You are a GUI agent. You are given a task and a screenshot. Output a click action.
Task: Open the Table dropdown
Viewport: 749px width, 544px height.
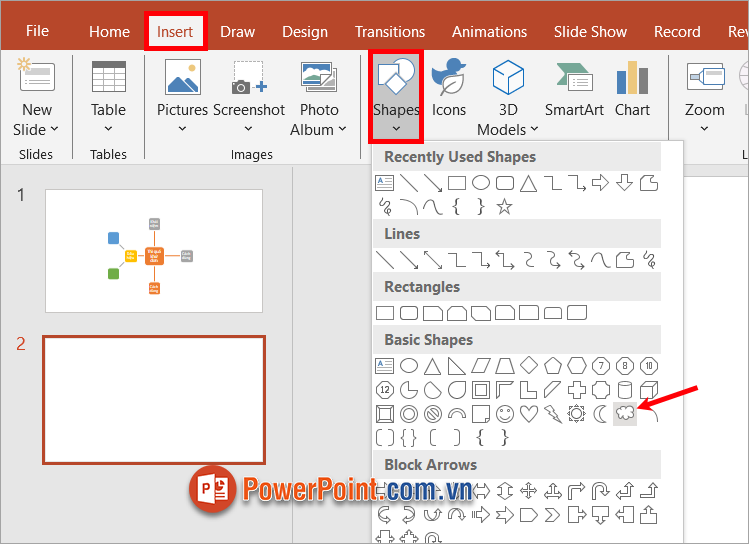point(108,98)
